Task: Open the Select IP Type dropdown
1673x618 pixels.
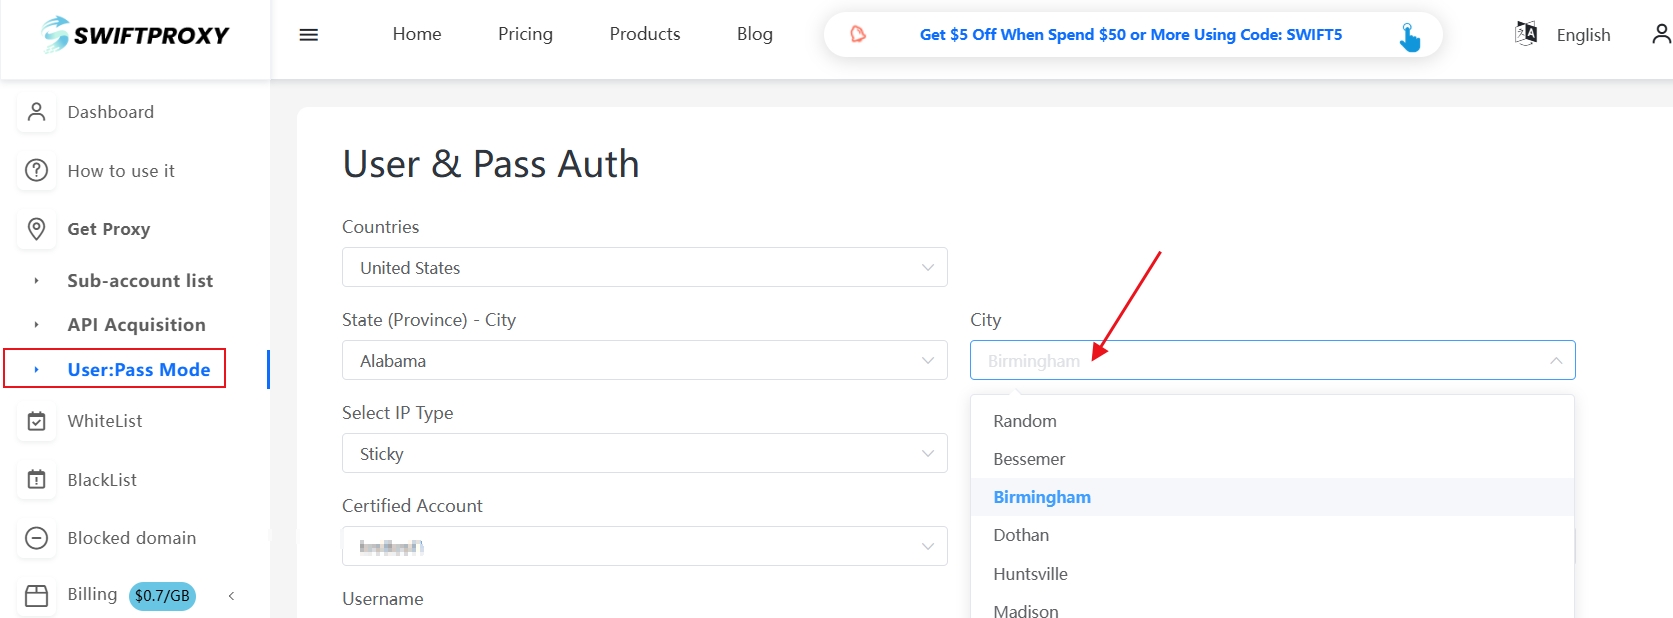Action: pos(644,454)
